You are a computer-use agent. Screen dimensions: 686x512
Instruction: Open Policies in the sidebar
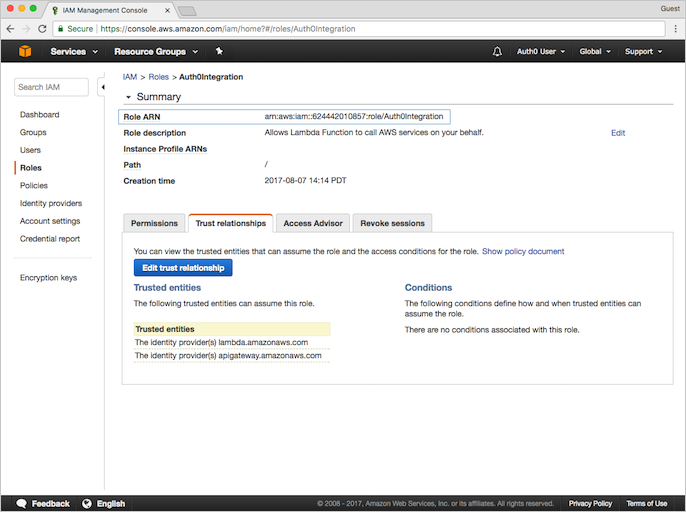coord(34,186)
